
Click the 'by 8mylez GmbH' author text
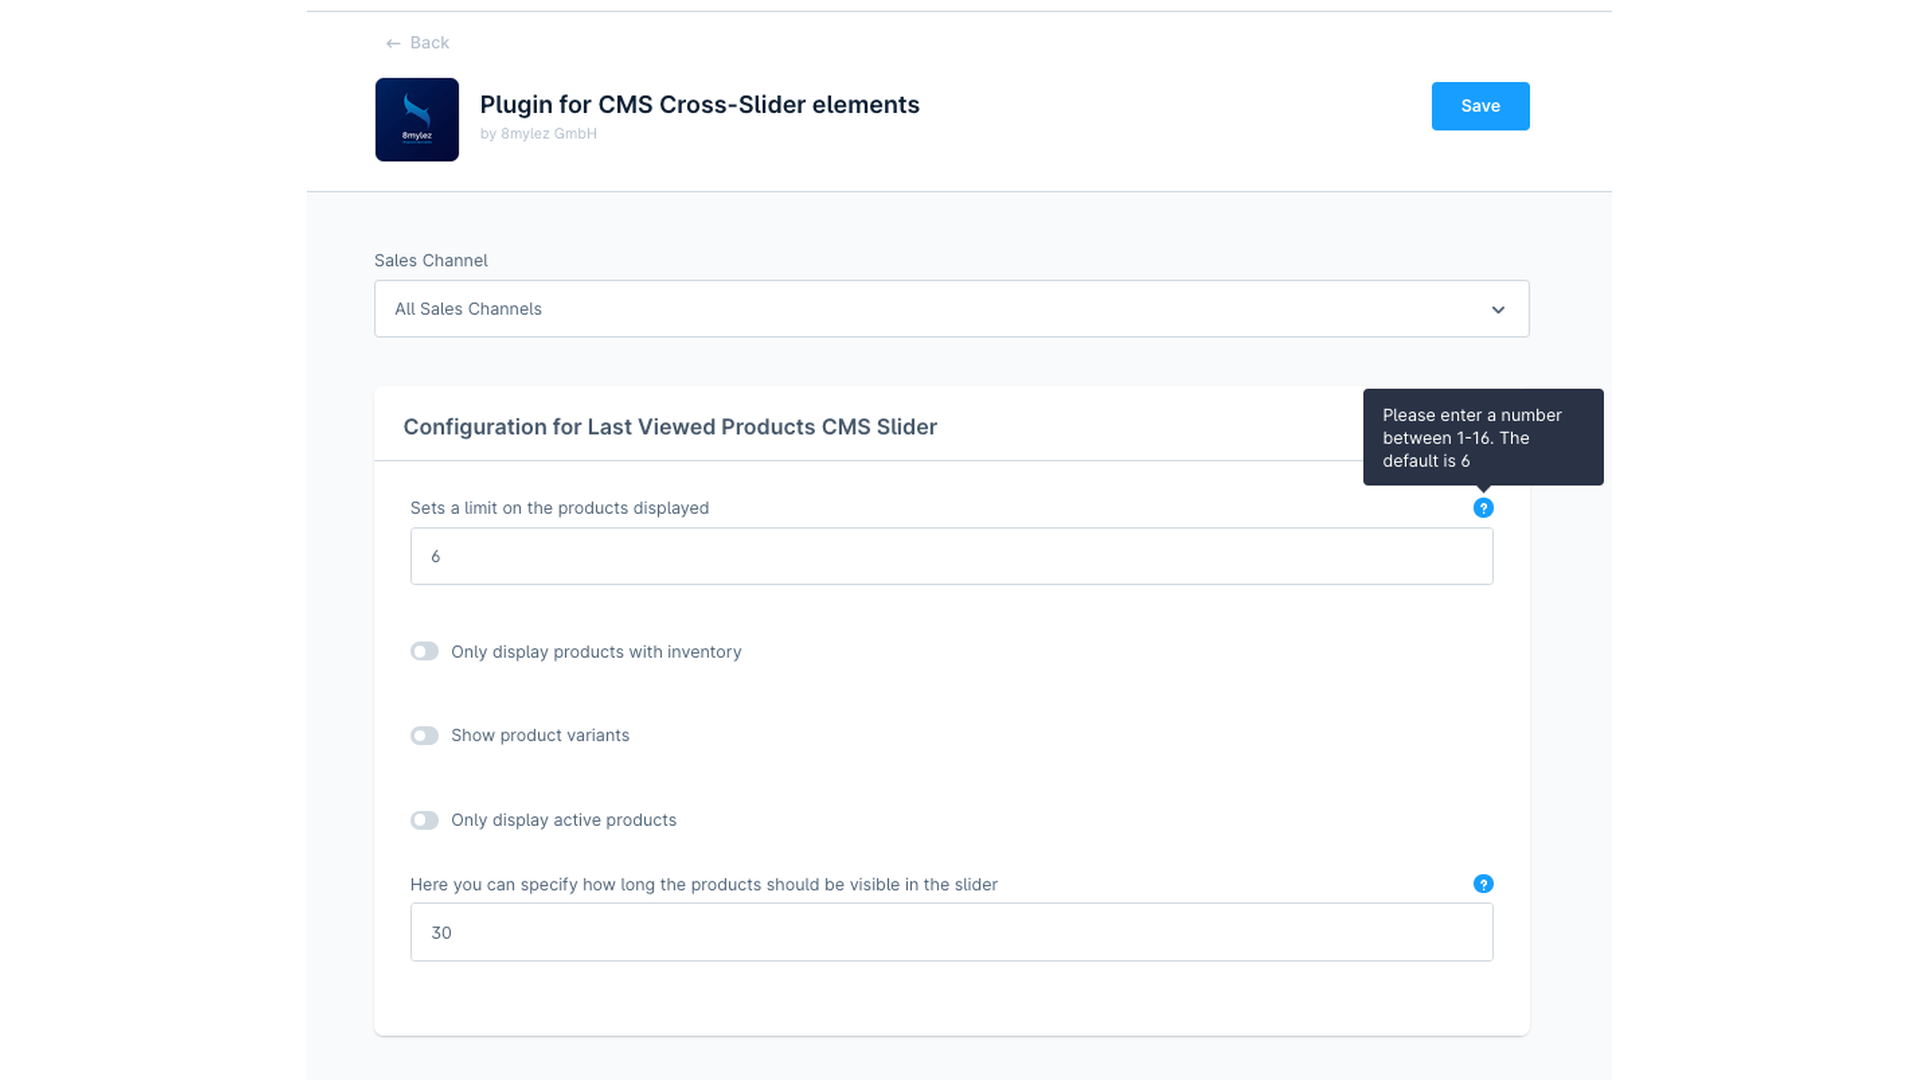coord(538,133)
